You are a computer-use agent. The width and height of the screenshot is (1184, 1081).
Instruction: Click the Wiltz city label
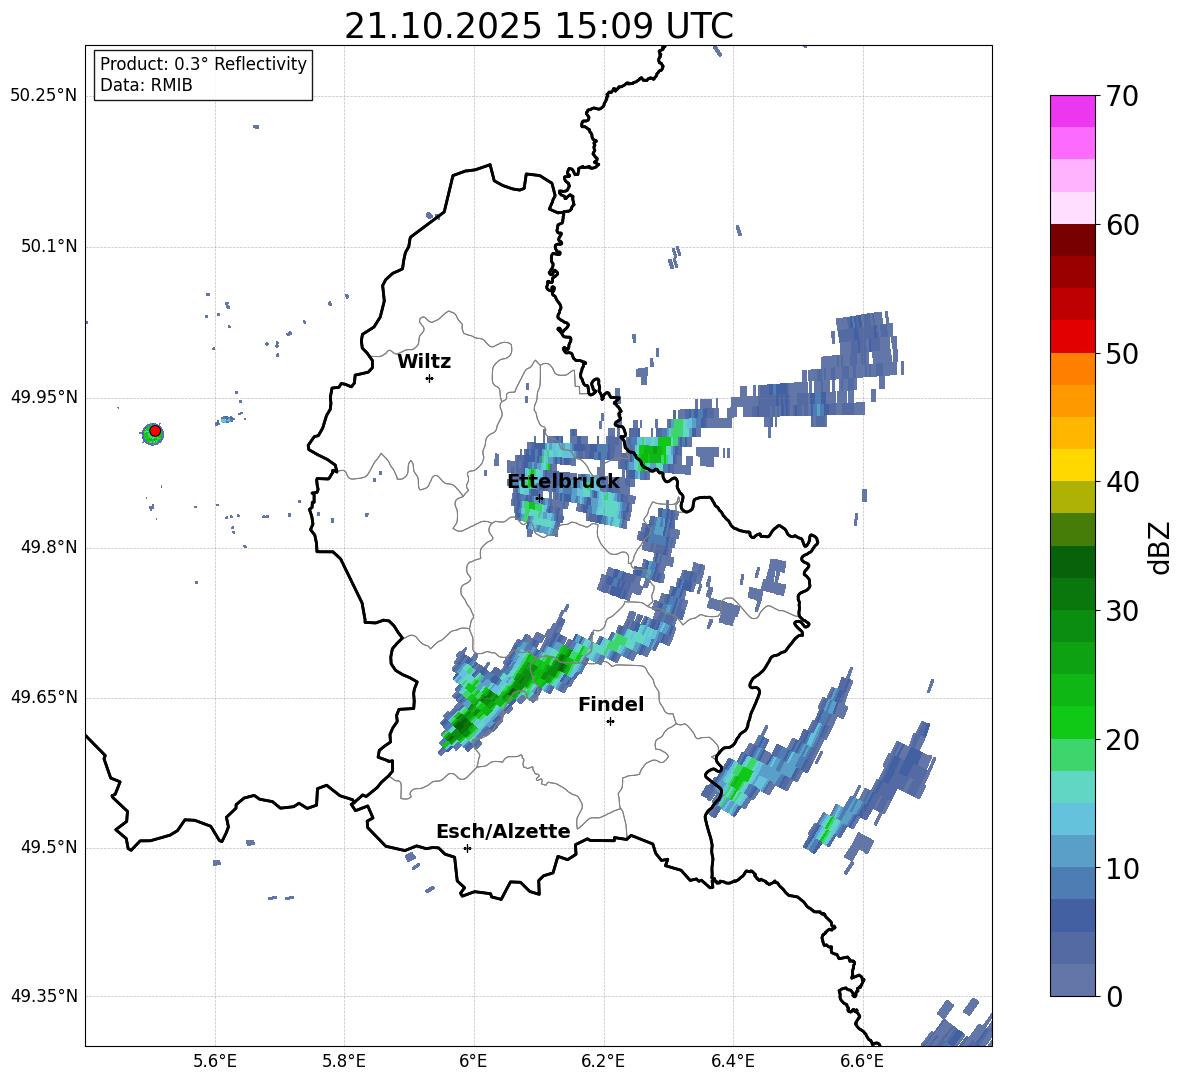424,362
